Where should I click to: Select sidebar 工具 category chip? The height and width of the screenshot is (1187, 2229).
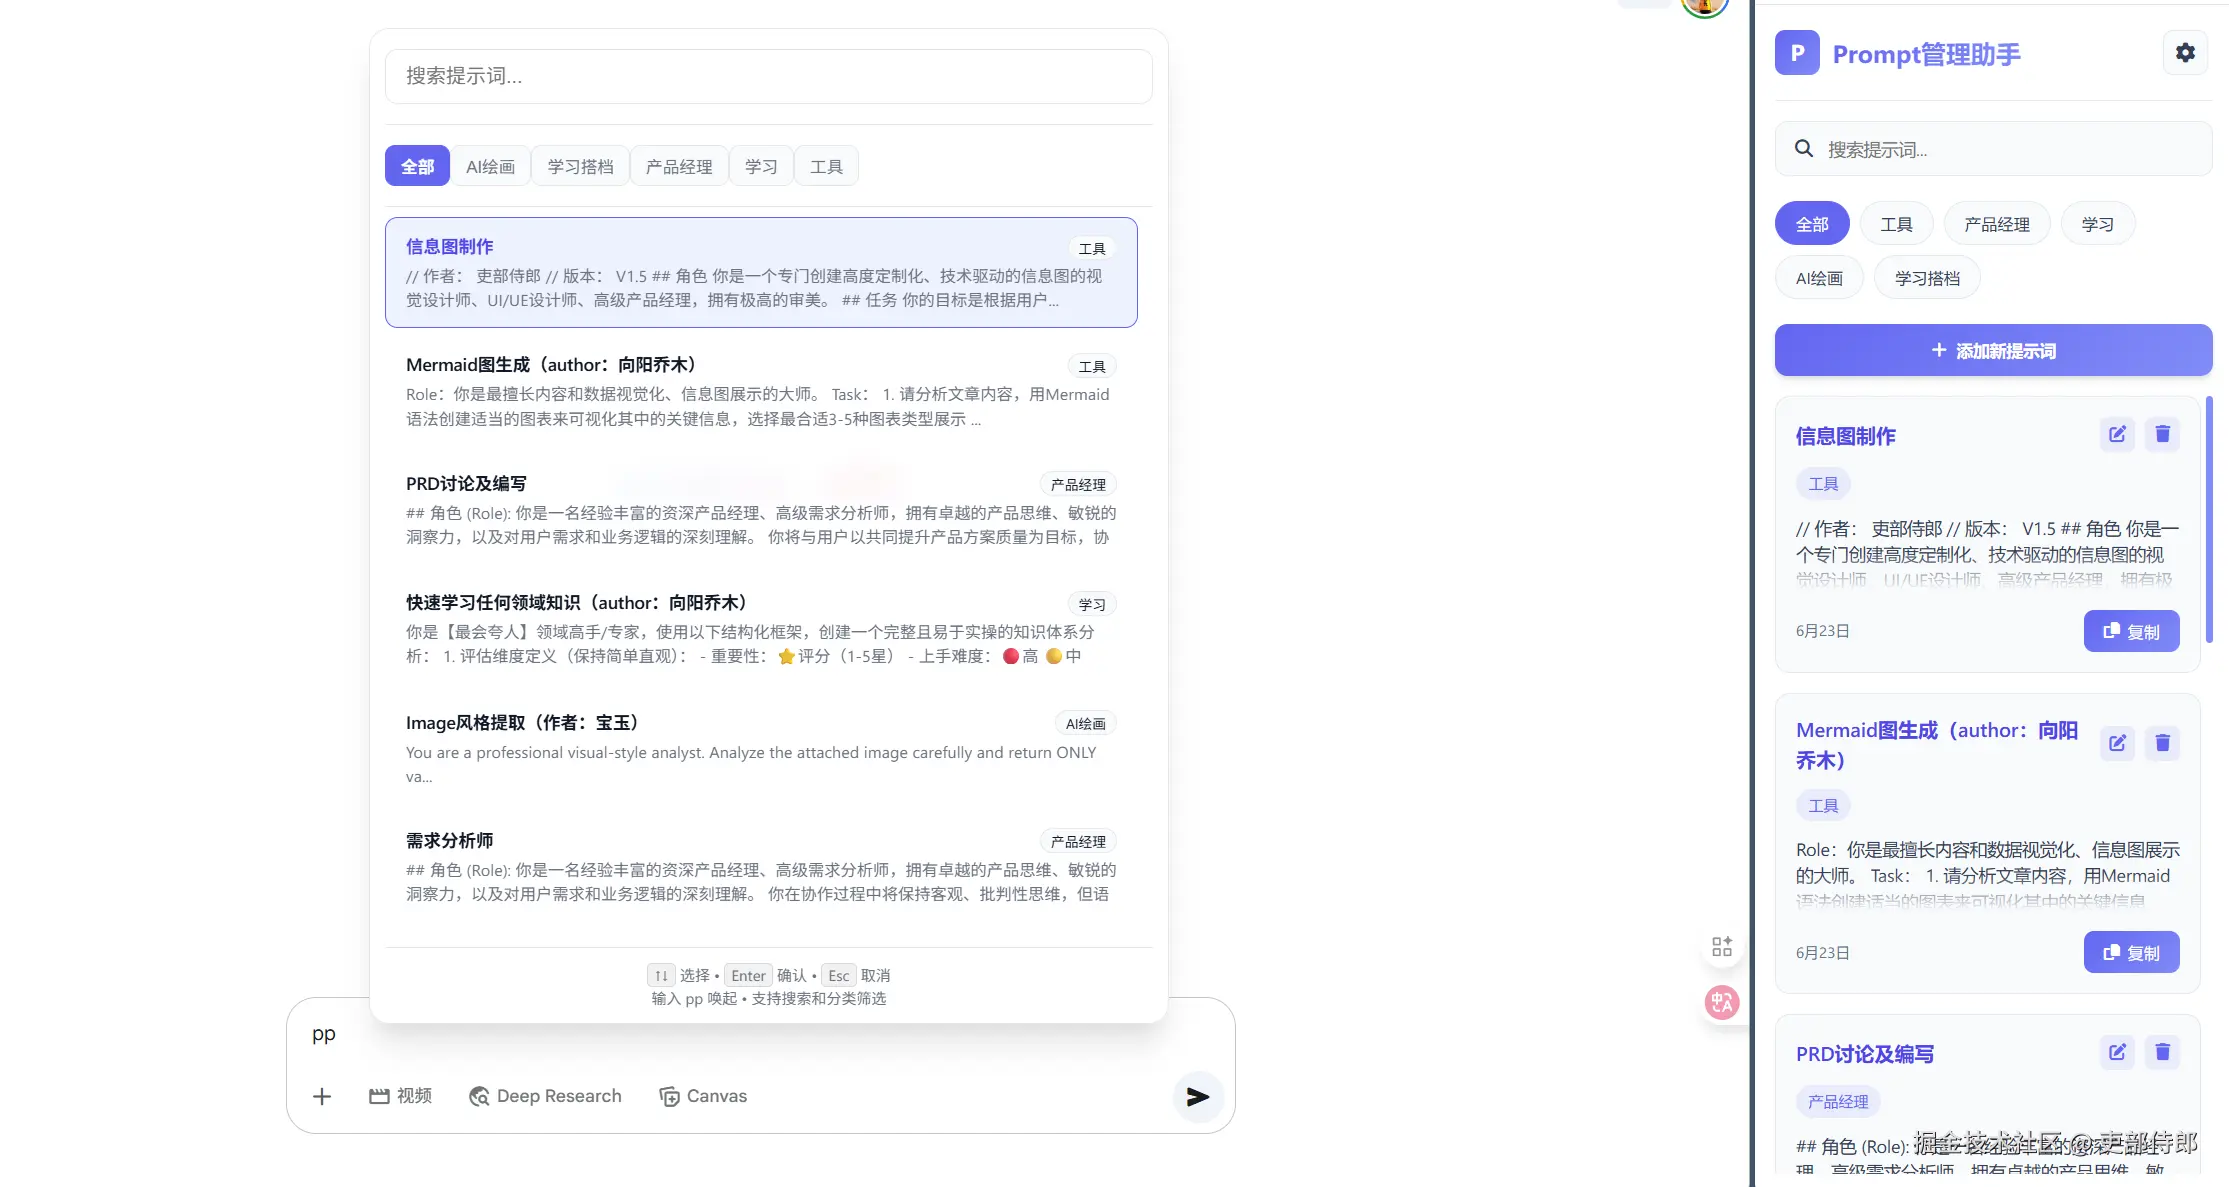(x=1895, y=224)
